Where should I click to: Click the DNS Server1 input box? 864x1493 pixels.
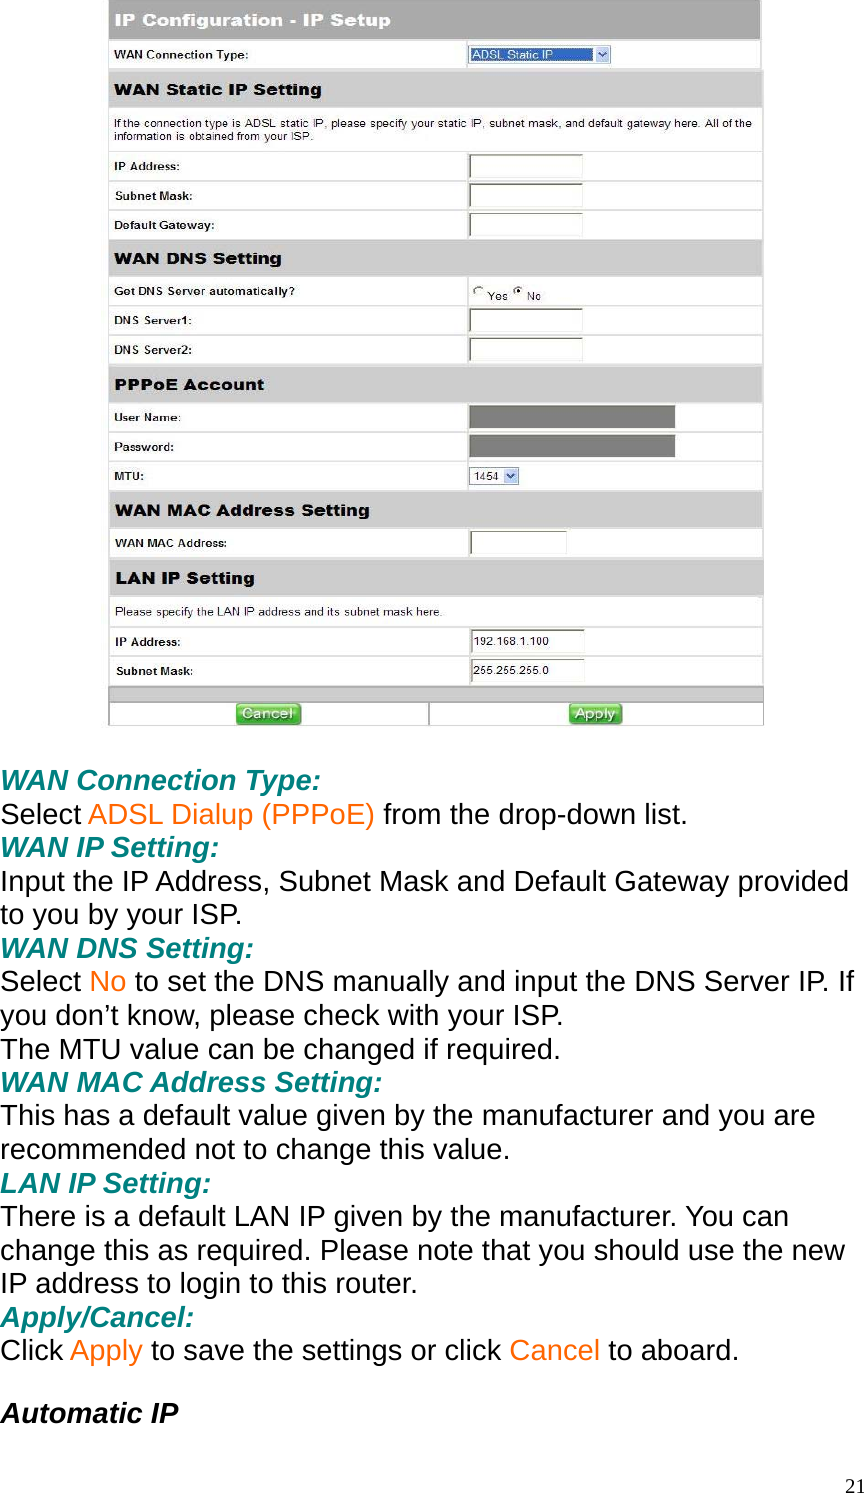point(525,319)
